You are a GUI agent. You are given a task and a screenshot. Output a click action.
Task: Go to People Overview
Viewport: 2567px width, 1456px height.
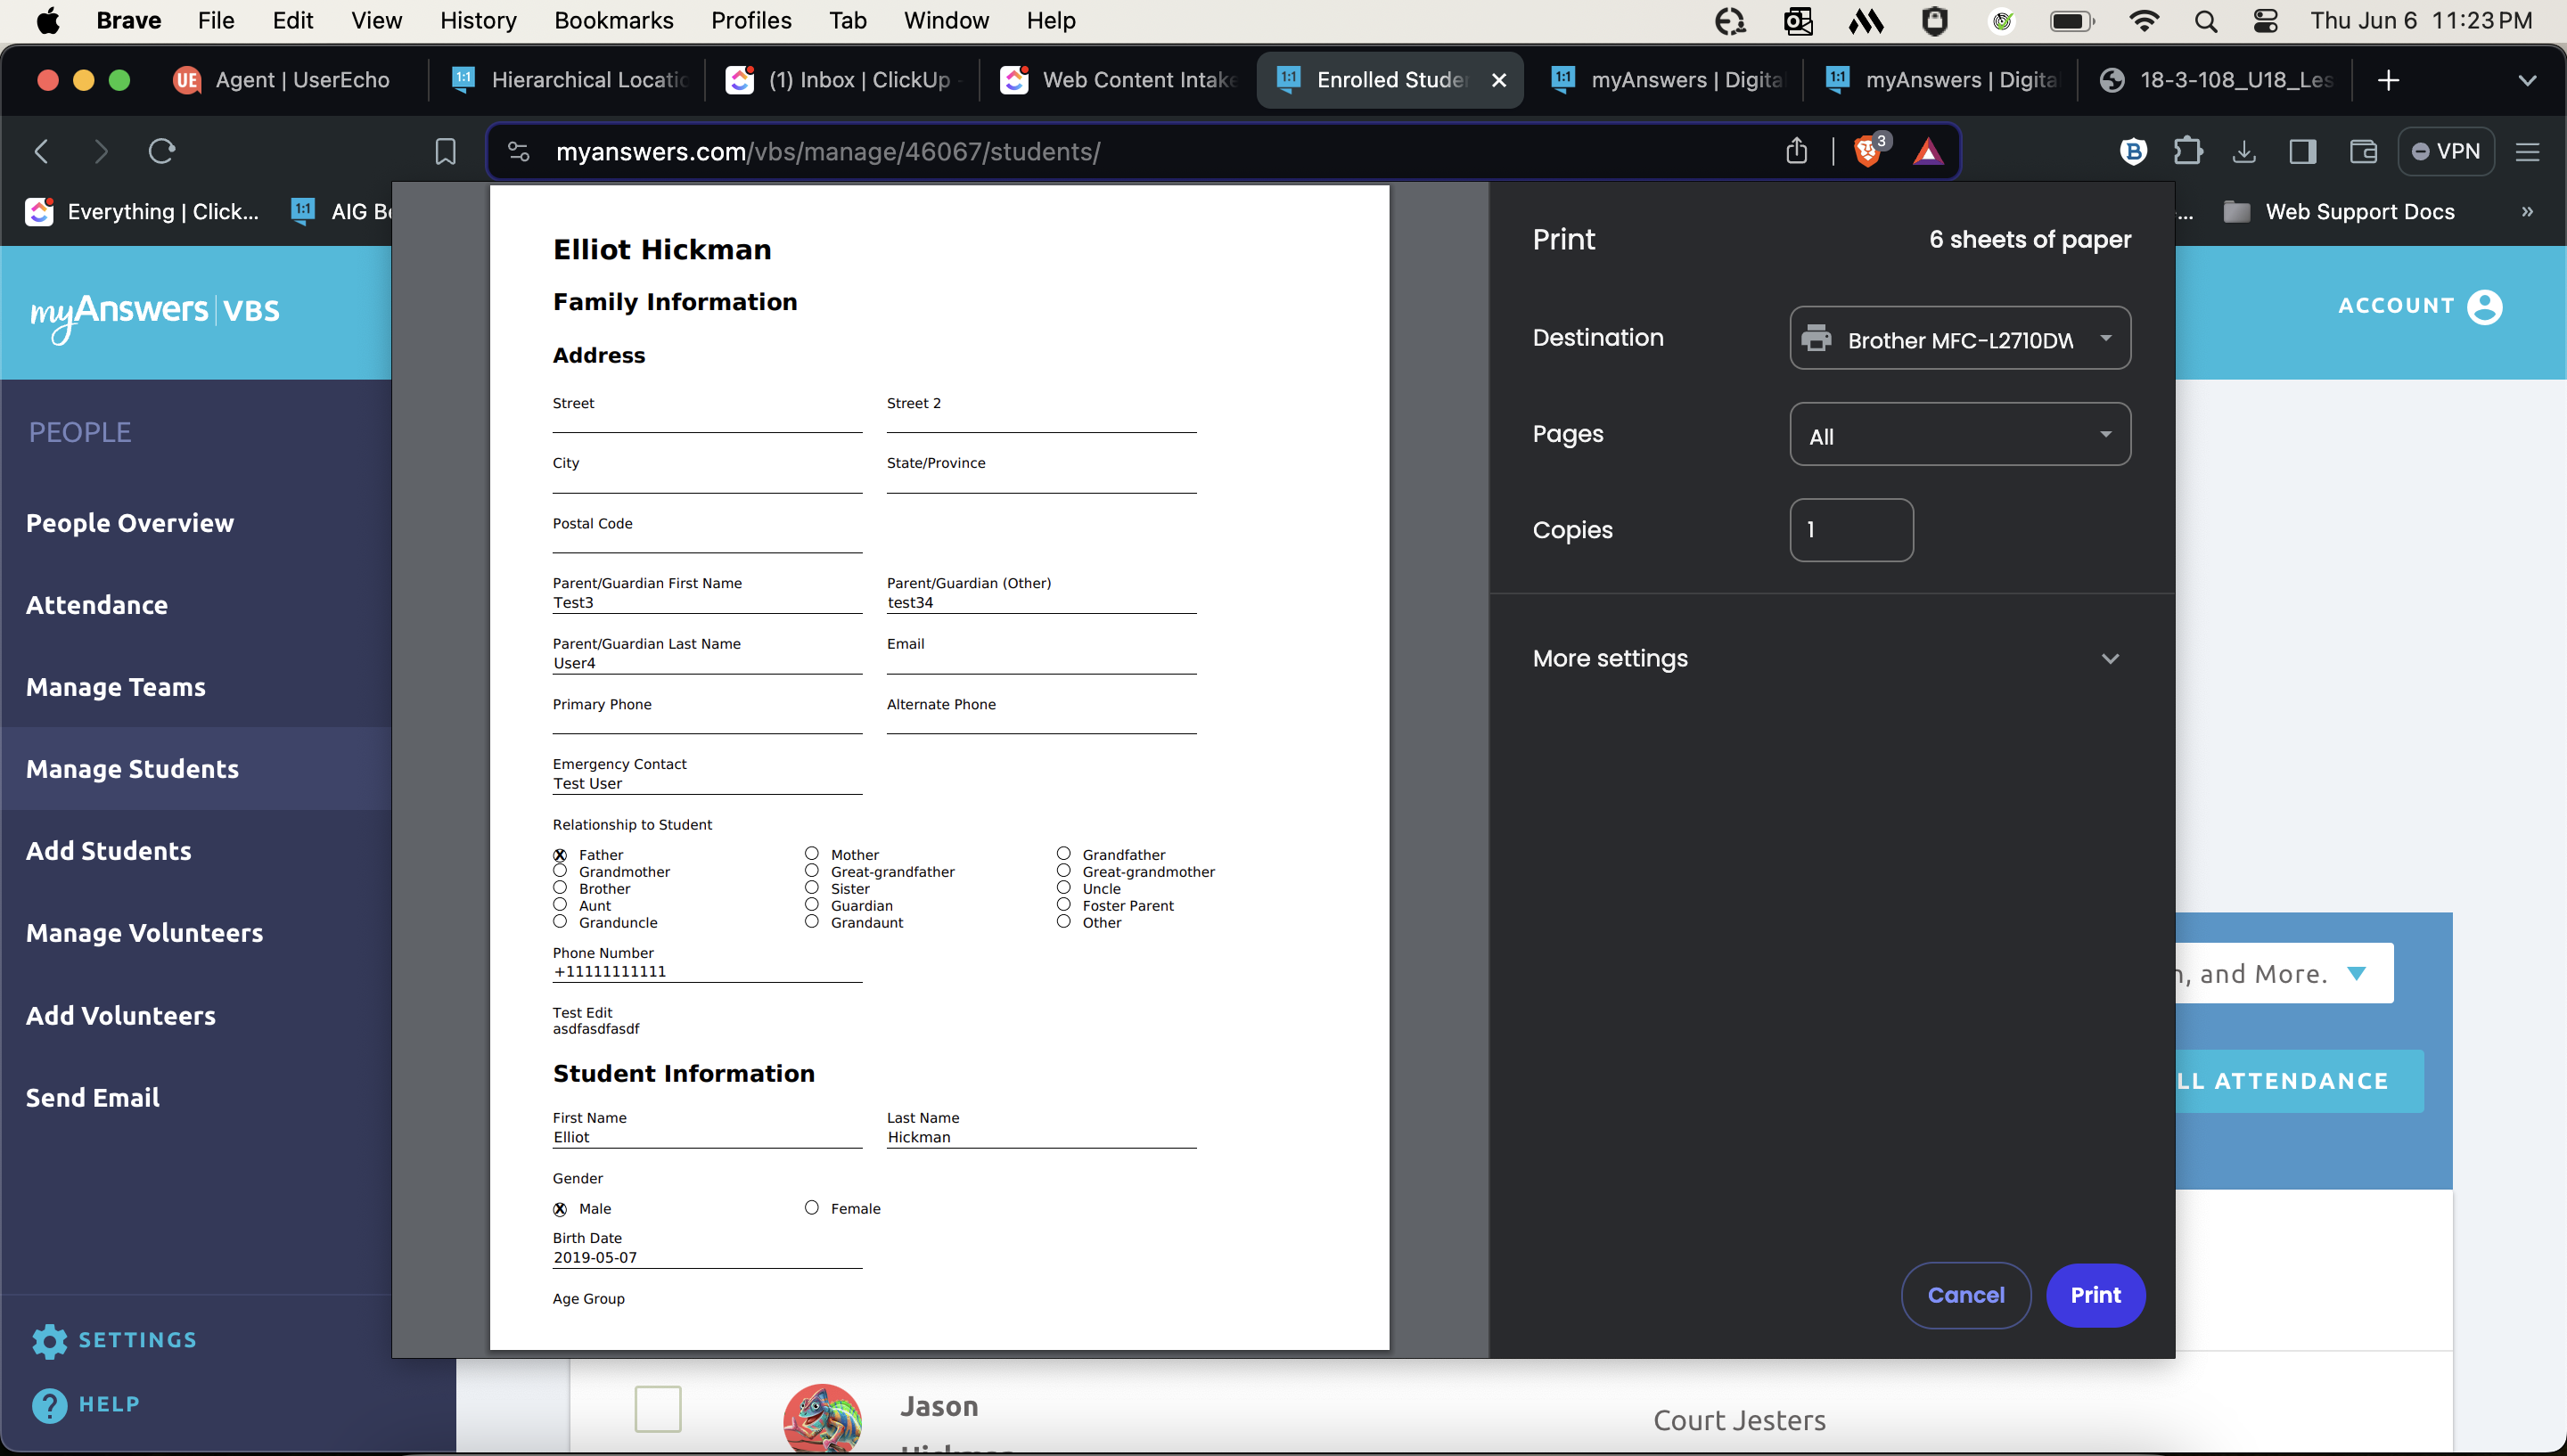130,523
